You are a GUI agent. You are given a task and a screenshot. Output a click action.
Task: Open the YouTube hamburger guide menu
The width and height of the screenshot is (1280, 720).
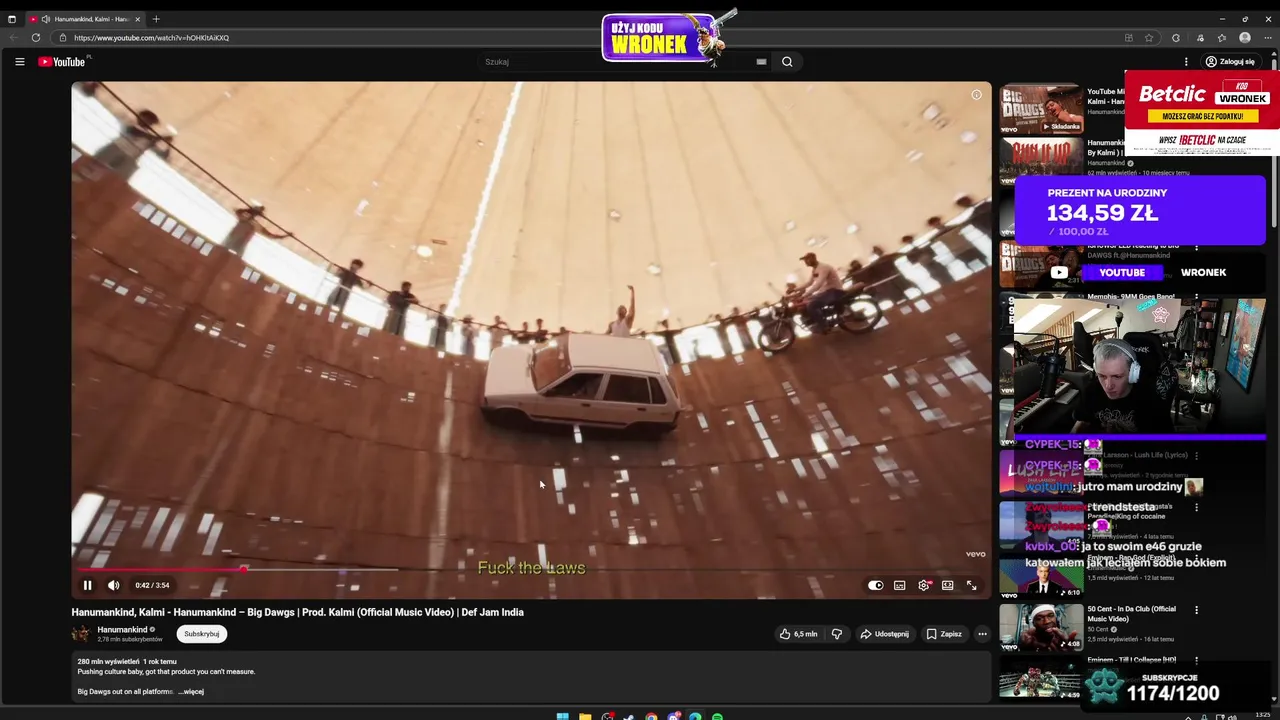click(x=19, y=61)
